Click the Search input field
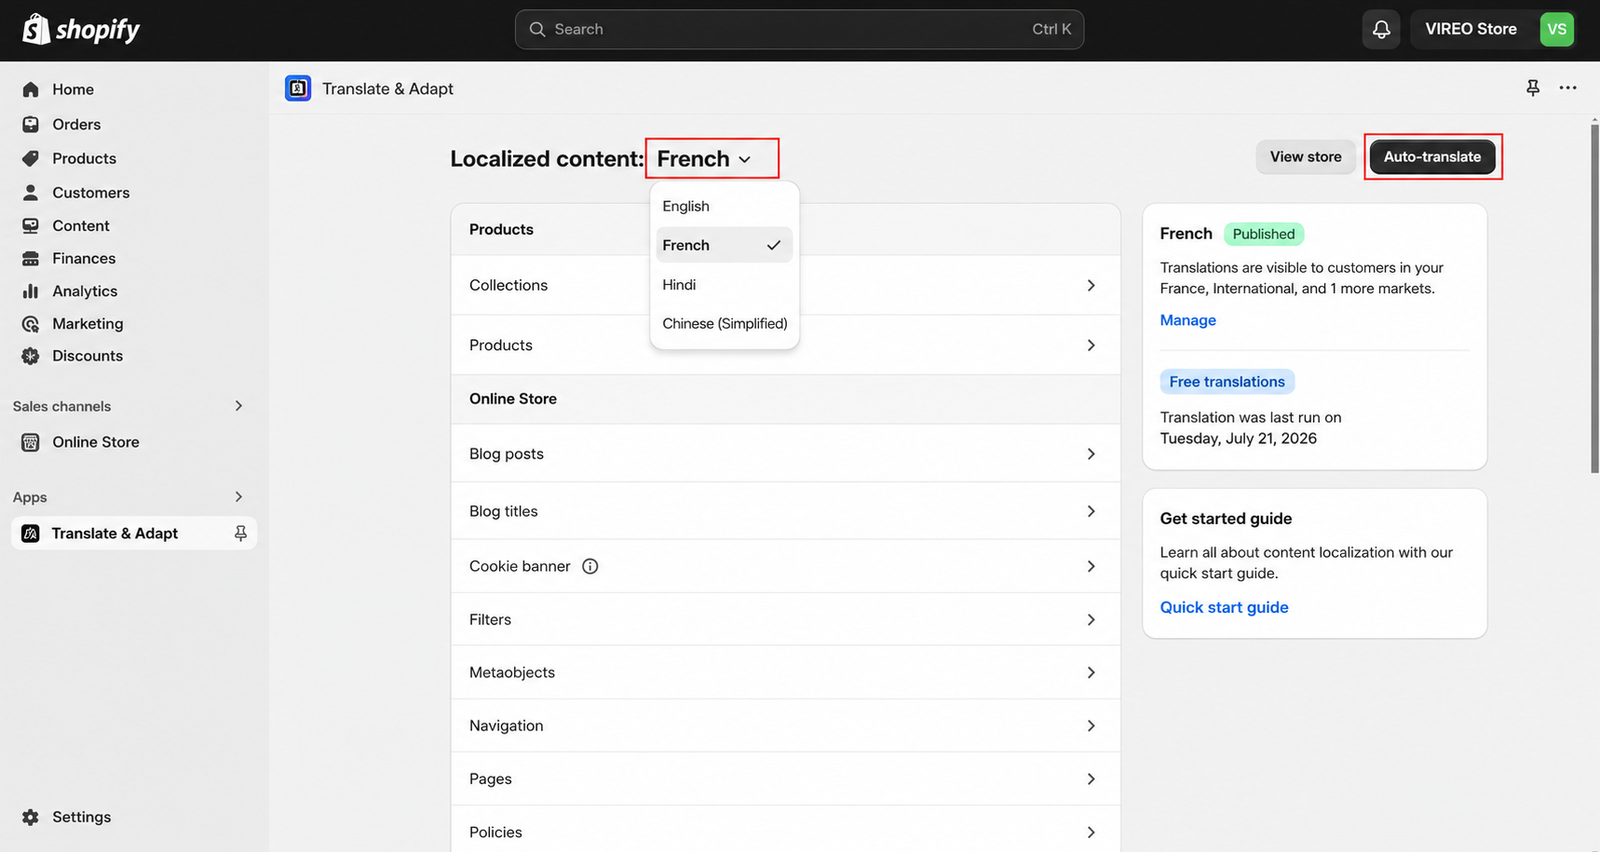This screenshot has height=852, width=1600. 799,29
